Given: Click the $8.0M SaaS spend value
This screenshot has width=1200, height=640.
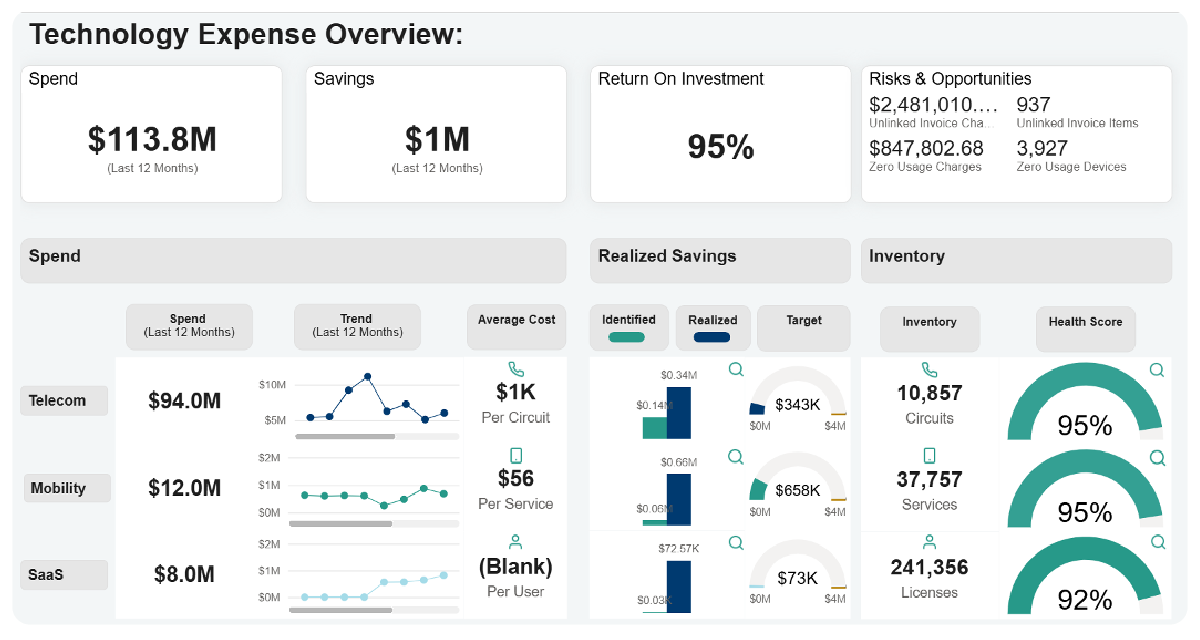Looking at the screenshot, I should (x=185, y=574).
